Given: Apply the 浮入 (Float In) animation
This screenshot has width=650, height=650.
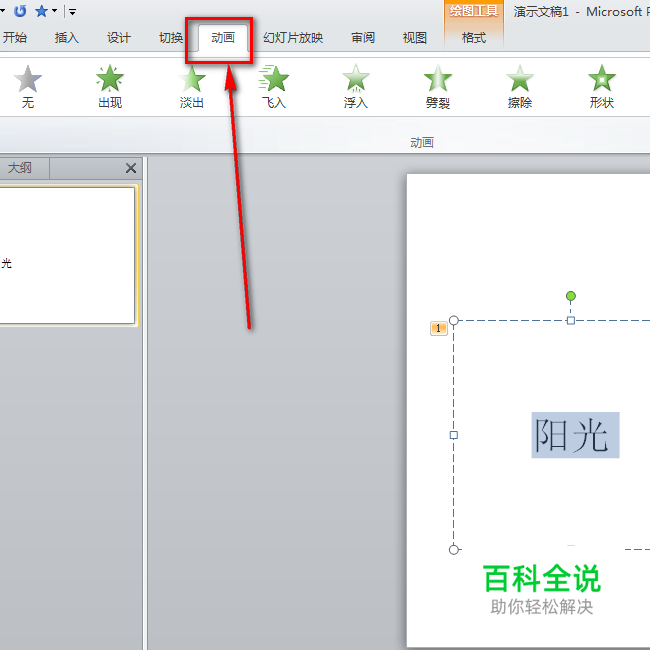Looking at the screenshot, I should point(356,87).
